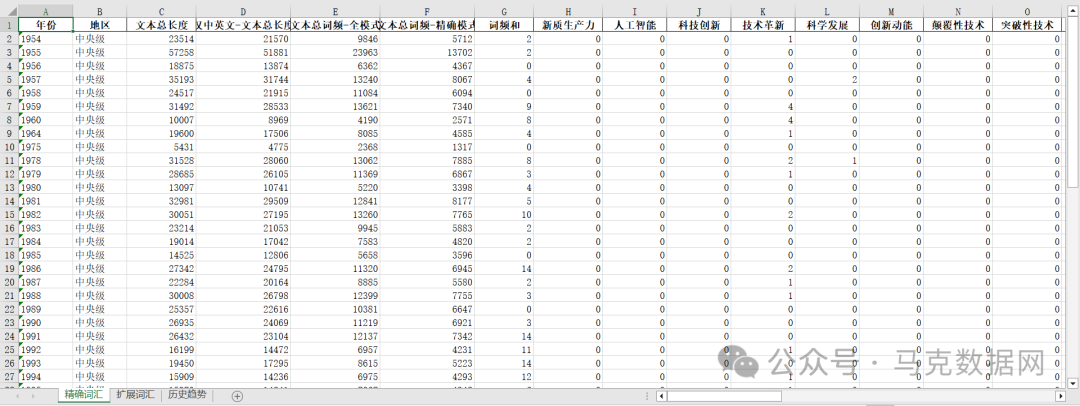Click the 文本总长度 header cell
The height and width of the screenshot is (406, 1080).
(161, 25)
